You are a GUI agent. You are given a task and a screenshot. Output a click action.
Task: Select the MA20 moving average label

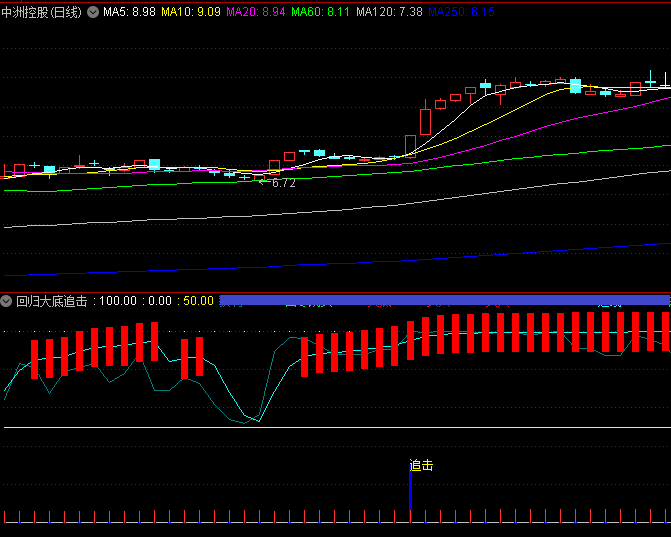(256, 12)
